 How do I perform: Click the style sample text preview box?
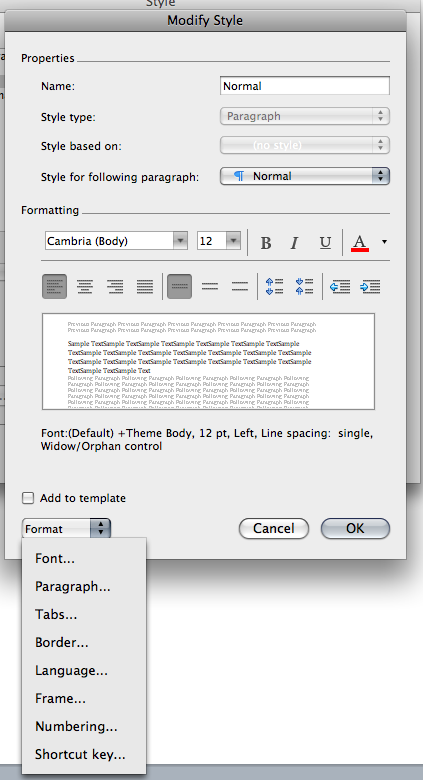(x=209, y=361)
